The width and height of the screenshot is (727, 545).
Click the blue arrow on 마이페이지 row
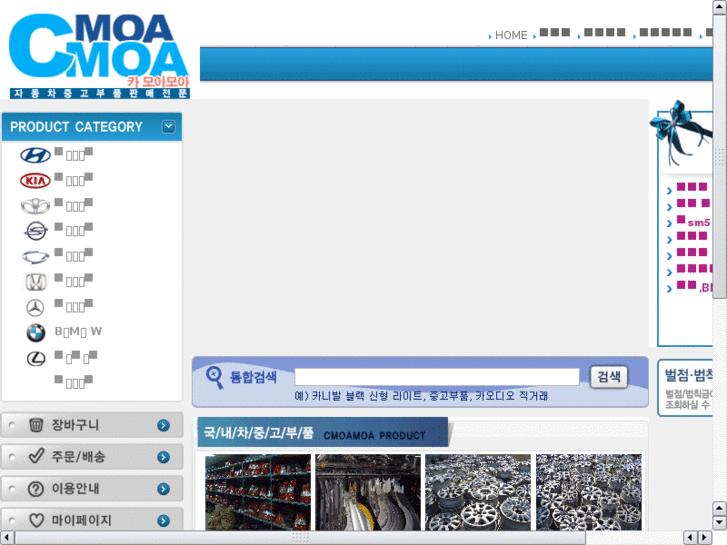pyautogui.click(x=163, y=521)
